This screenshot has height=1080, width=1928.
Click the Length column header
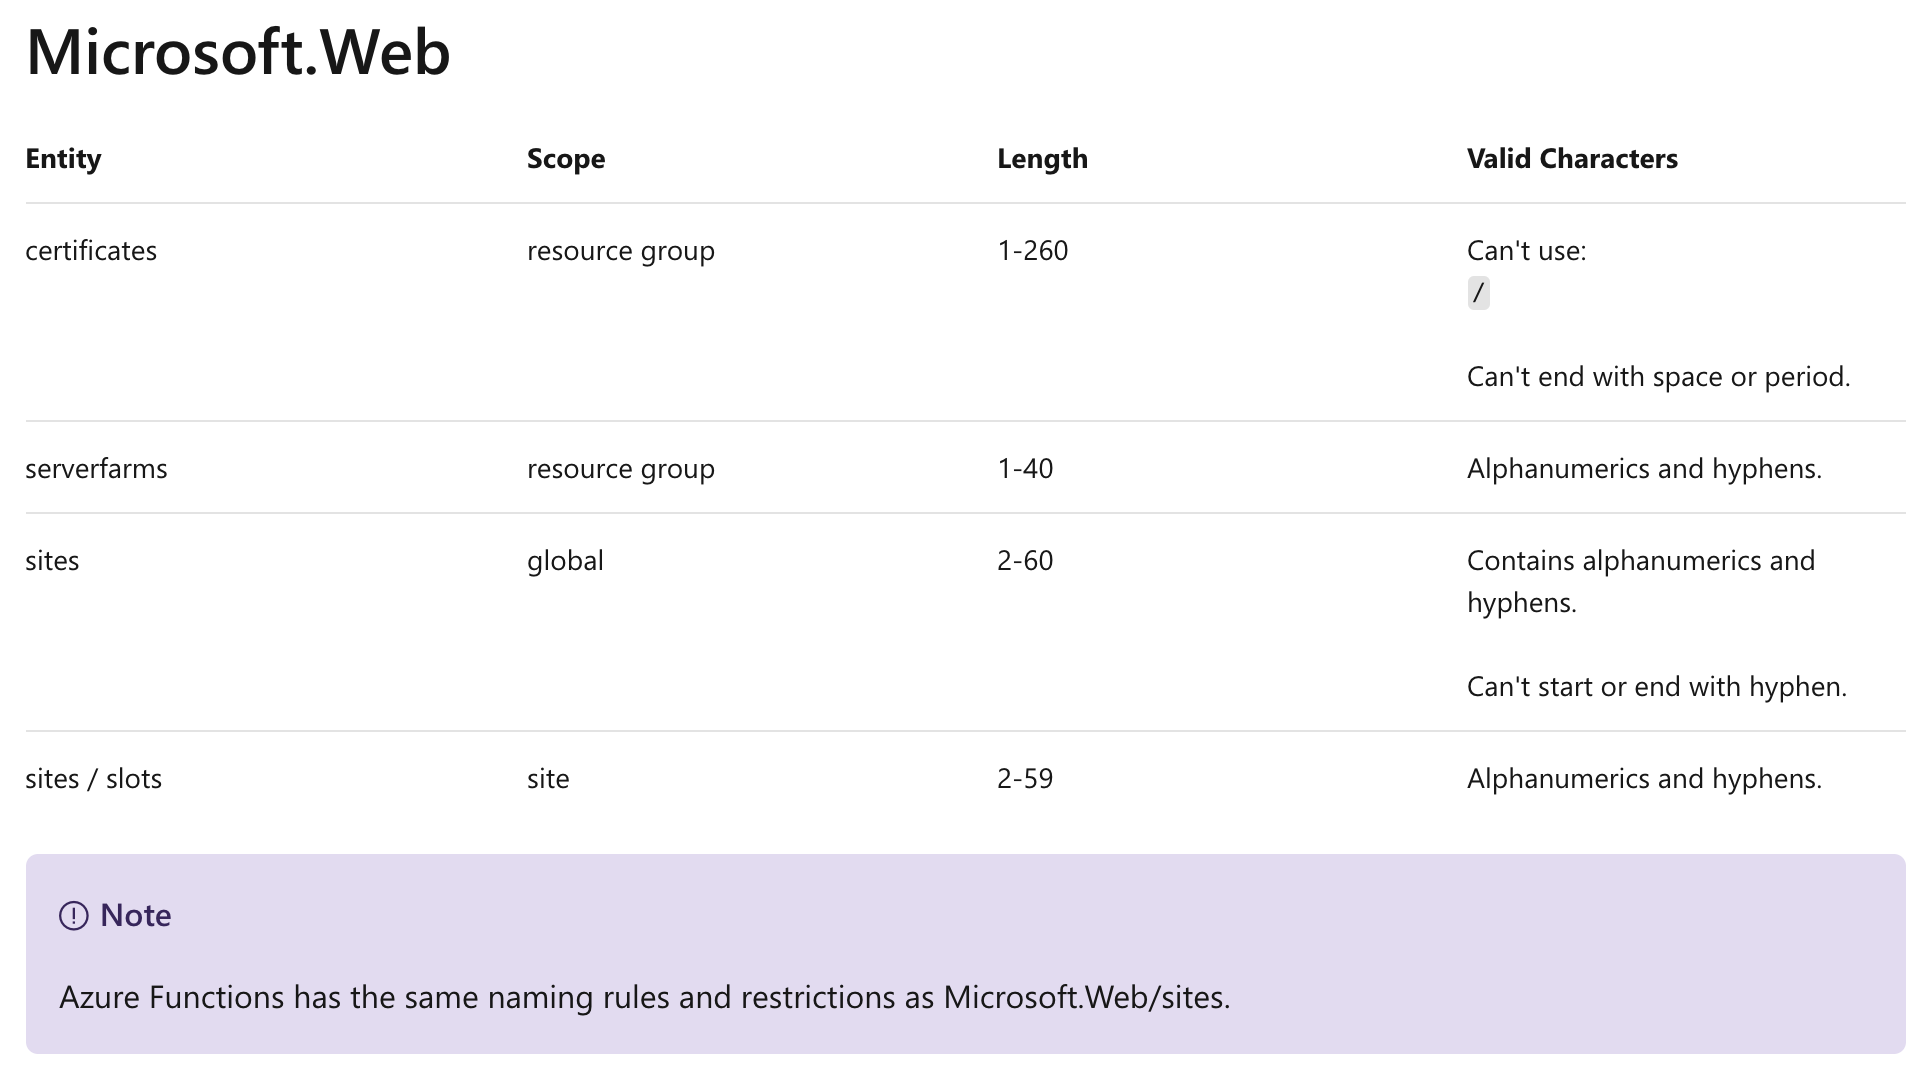pyautogui.click(x=1042, y=159)
